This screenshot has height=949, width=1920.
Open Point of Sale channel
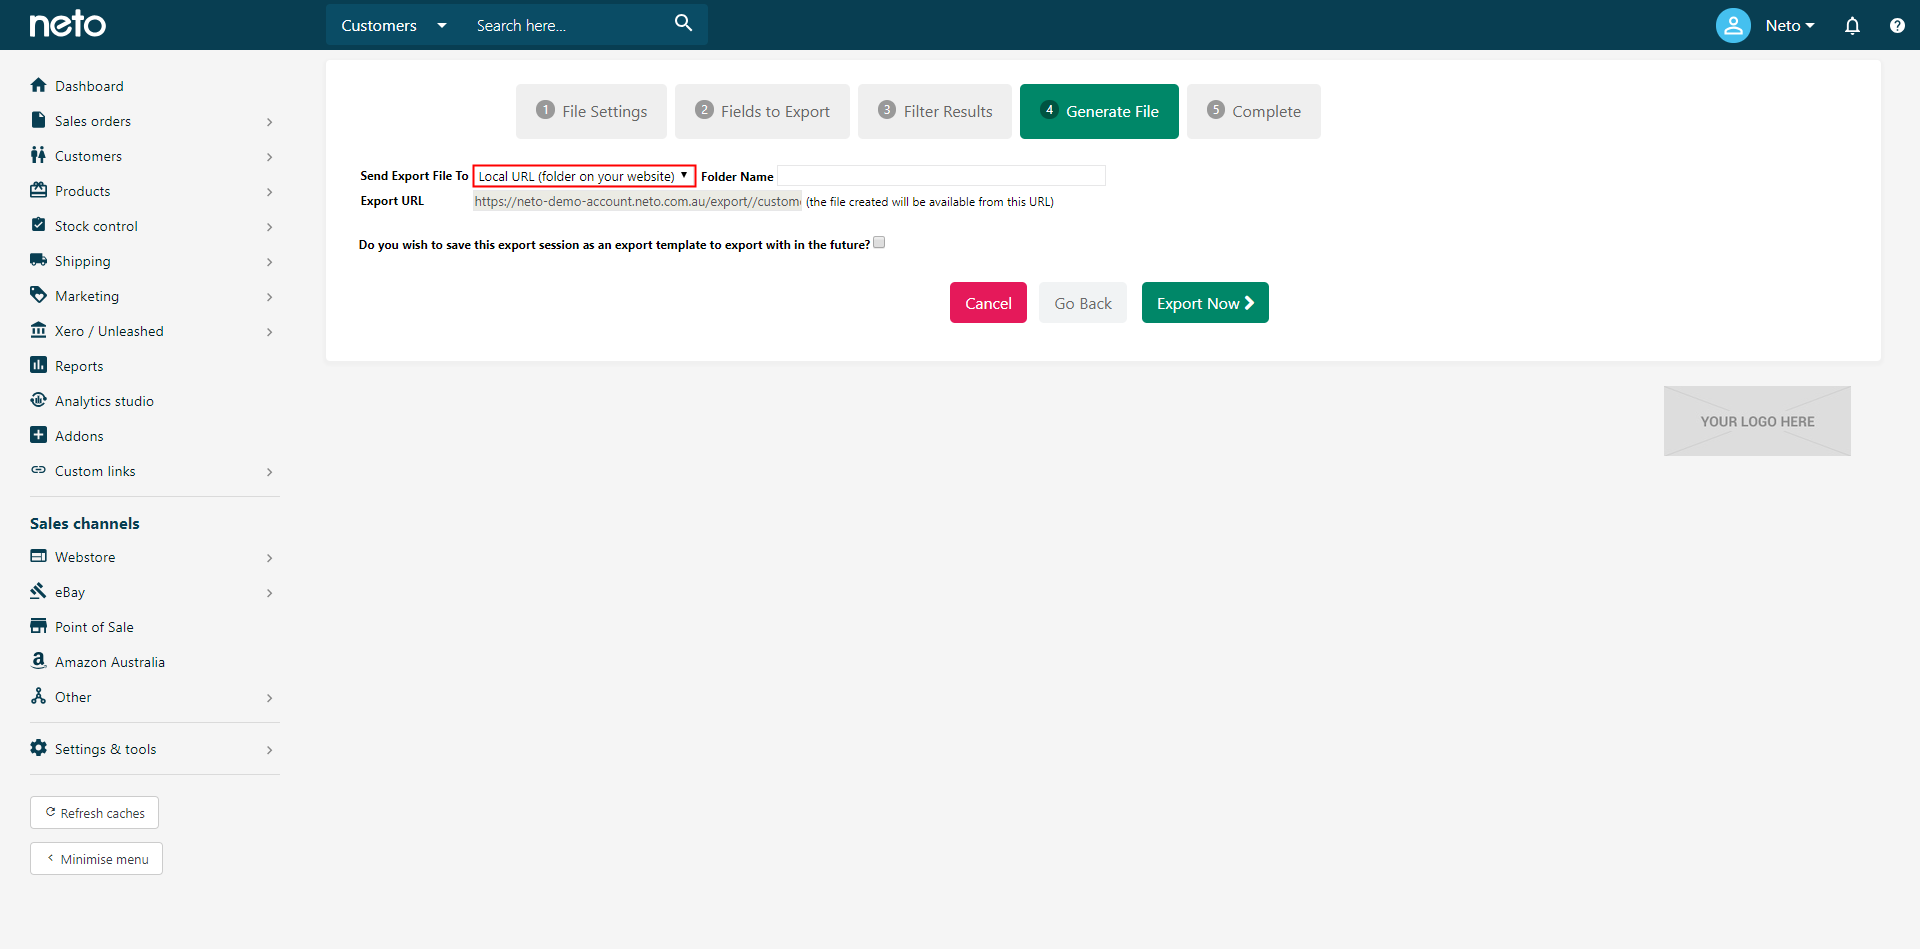94,627
